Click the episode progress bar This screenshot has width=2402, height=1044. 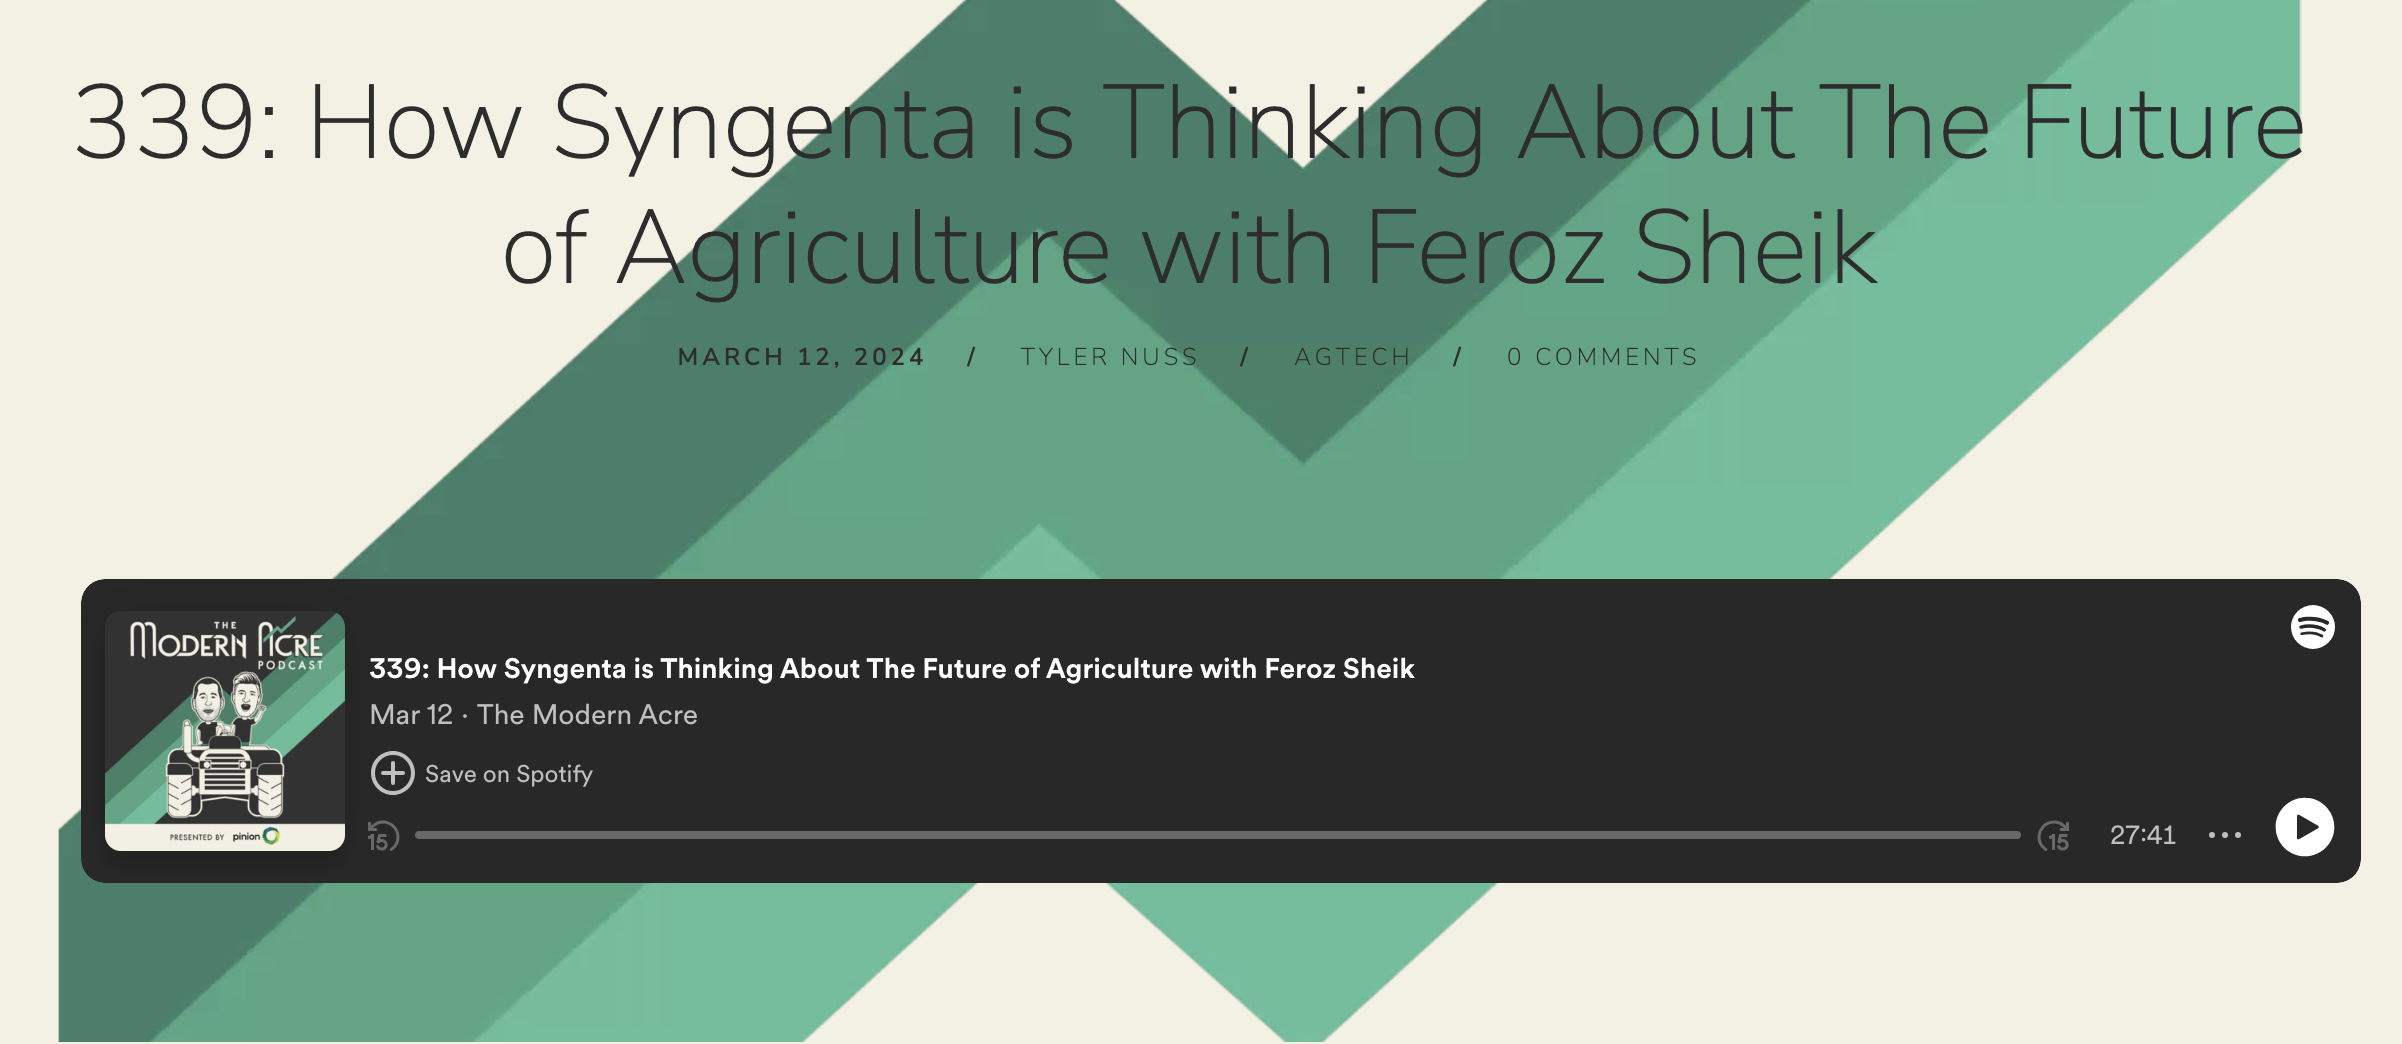(x=1216, y=835)
